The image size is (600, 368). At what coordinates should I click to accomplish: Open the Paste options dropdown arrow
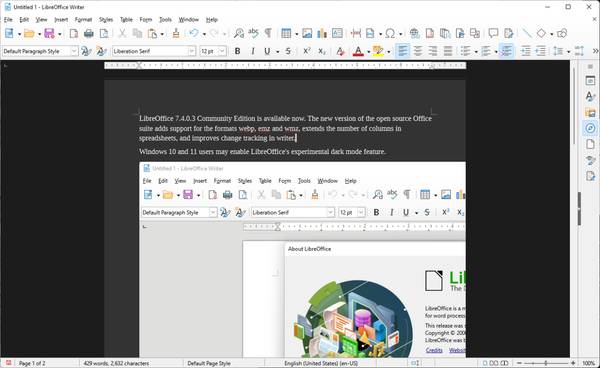[162, 34]
